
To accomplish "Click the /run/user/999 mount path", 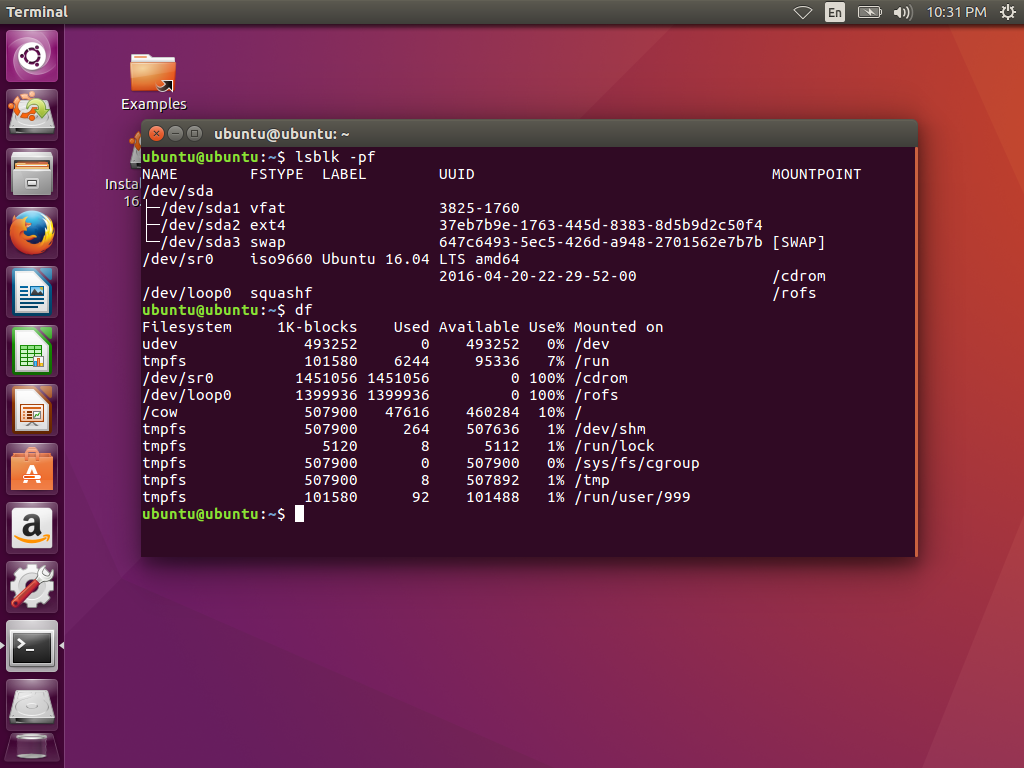I will pyautogui.click(x=632, y=497).
